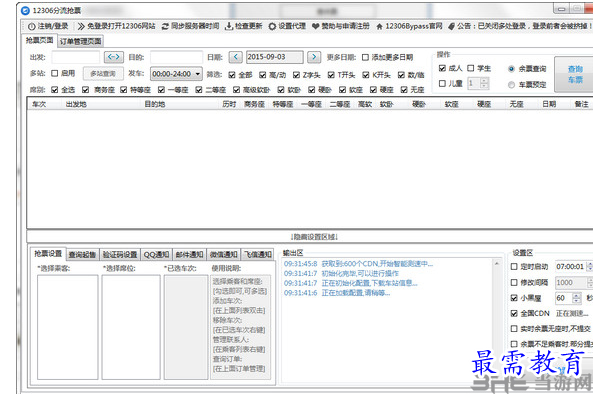Click the 注销/登录 power icon
This screenshot has width=593, height=394.
coord(32,26)
